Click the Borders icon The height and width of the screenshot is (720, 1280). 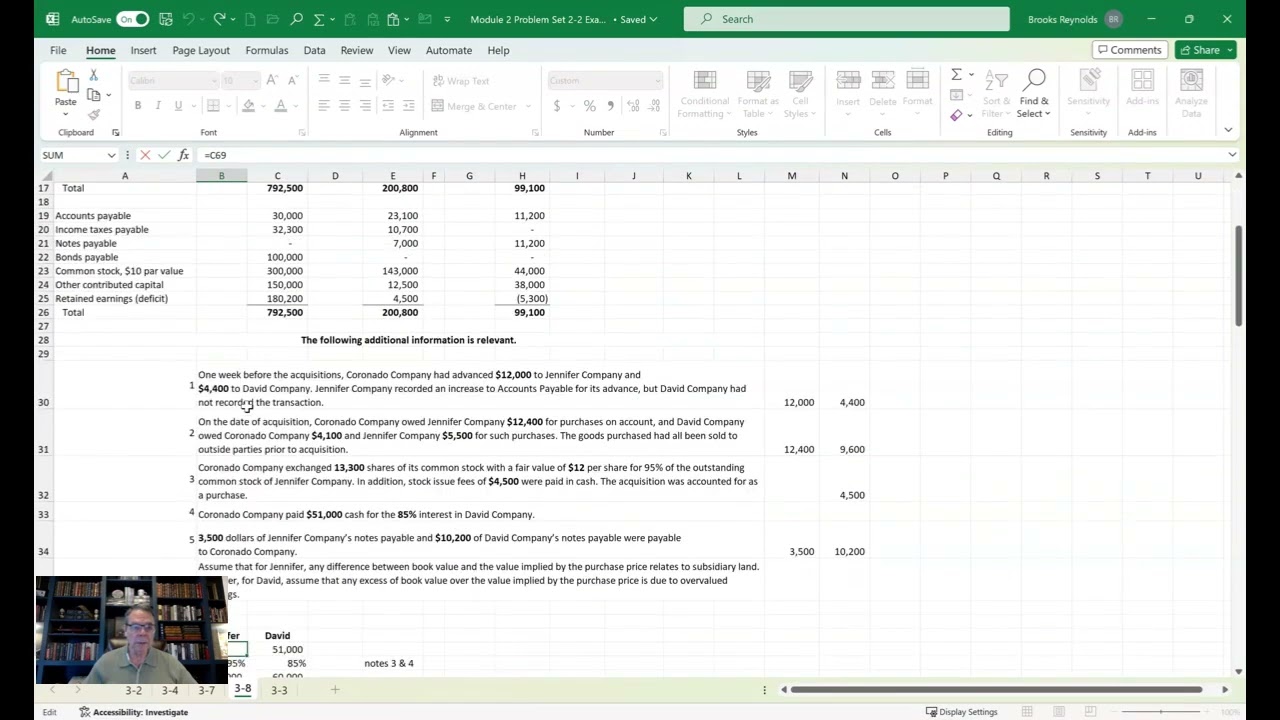click(213, 106)
